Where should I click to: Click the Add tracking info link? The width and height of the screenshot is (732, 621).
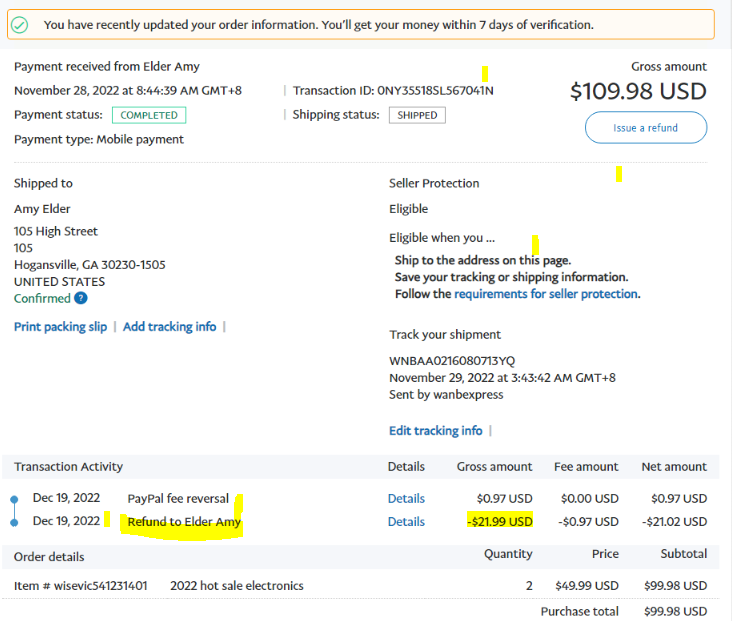169,327
